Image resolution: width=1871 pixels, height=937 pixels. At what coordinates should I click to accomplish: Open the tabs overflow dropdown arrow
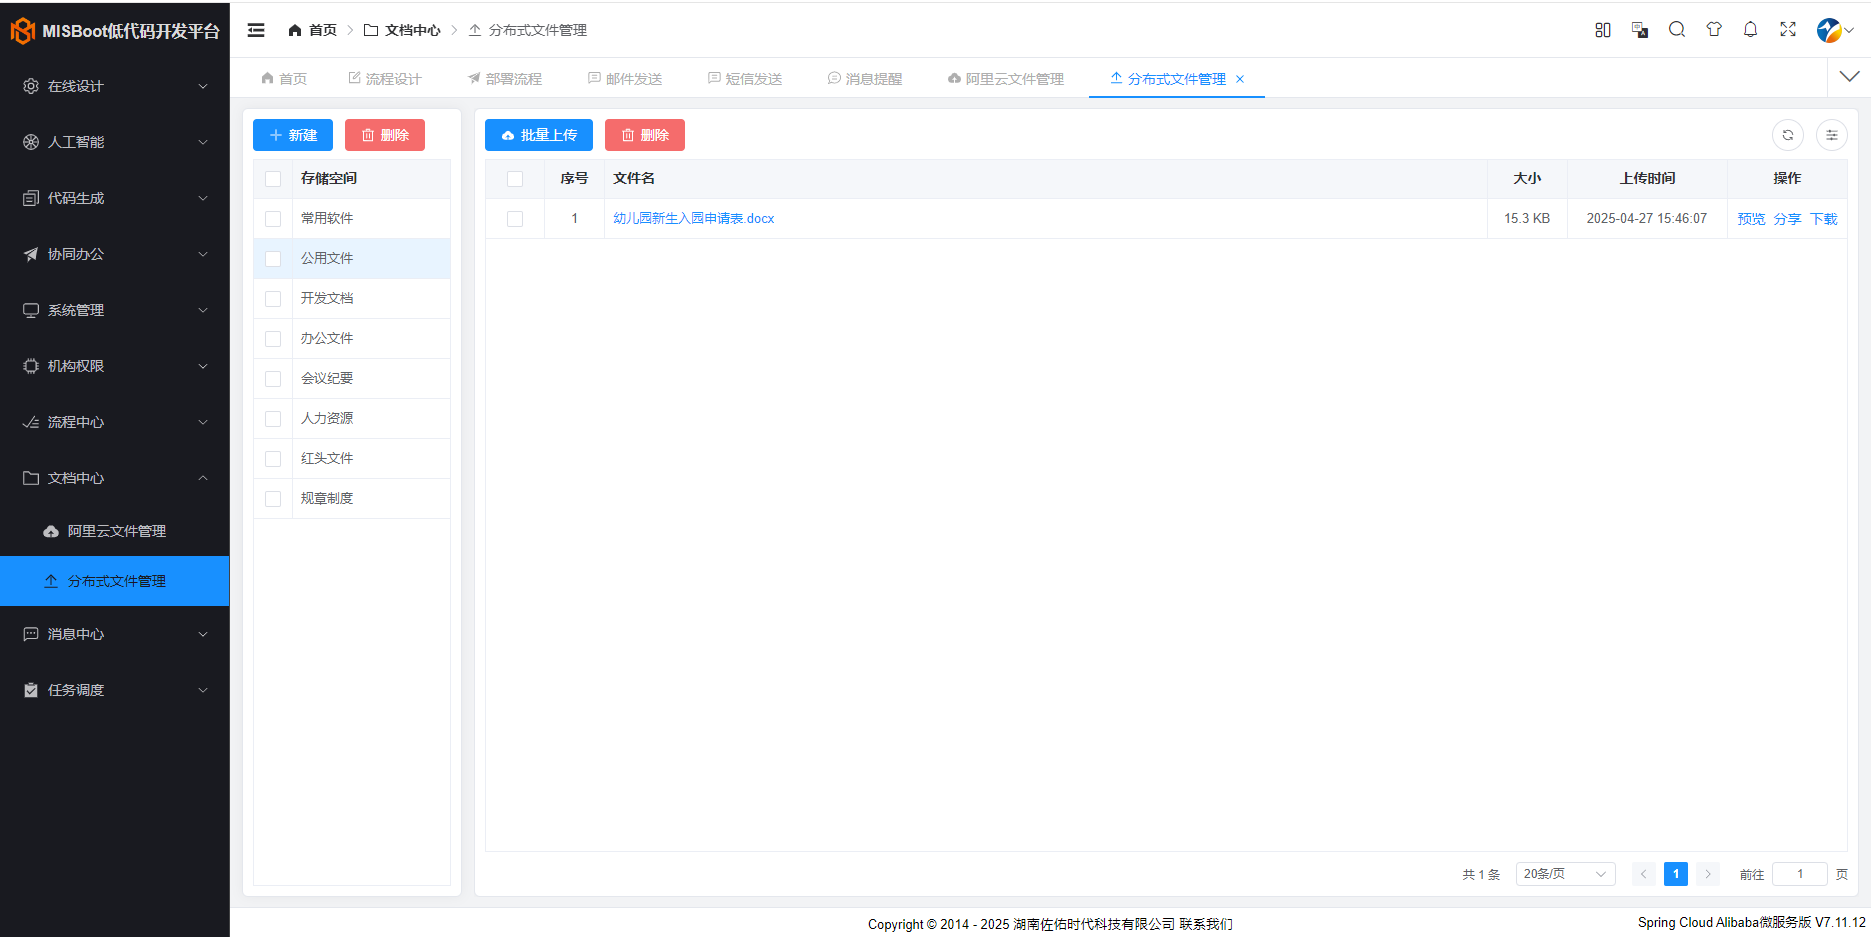pyautogui.click(x=1849, y=76)
